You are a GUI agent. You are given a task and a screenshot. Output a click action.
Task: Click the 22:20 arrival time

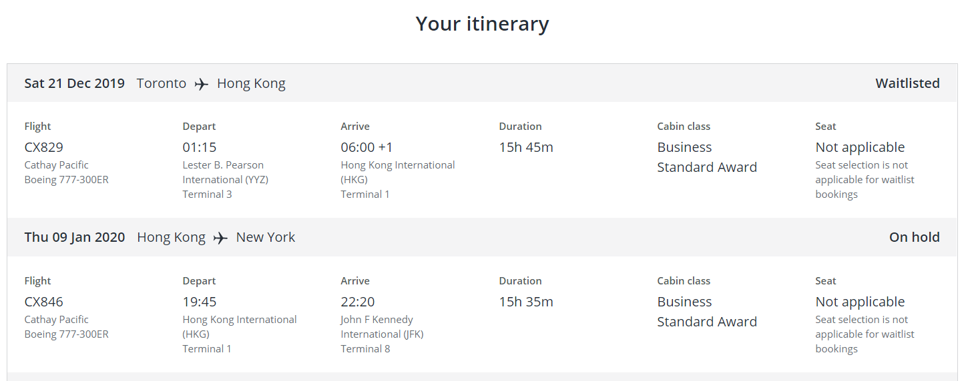(357, 302)
